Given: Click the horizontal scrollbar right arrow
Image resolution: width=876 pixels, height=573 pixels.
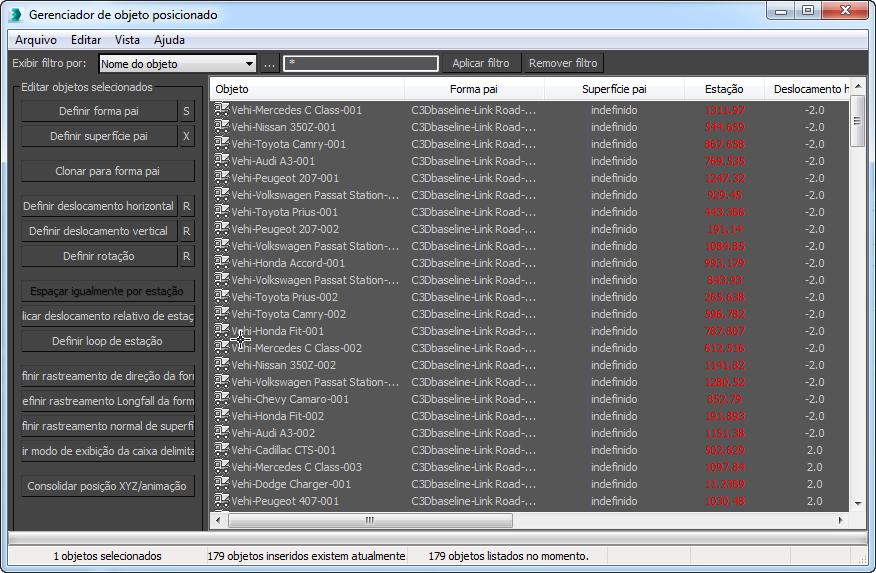Looking at the screenshot, I should 840,521.
